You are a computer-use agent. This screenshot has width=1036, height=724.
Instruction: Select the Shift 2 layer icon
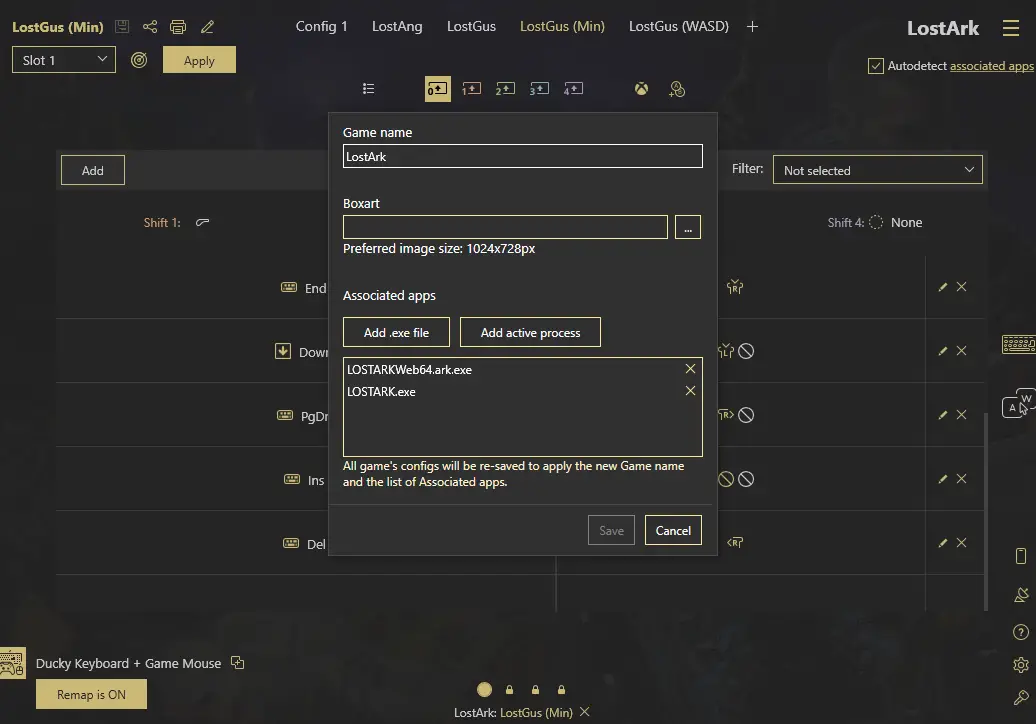point(505,89)
